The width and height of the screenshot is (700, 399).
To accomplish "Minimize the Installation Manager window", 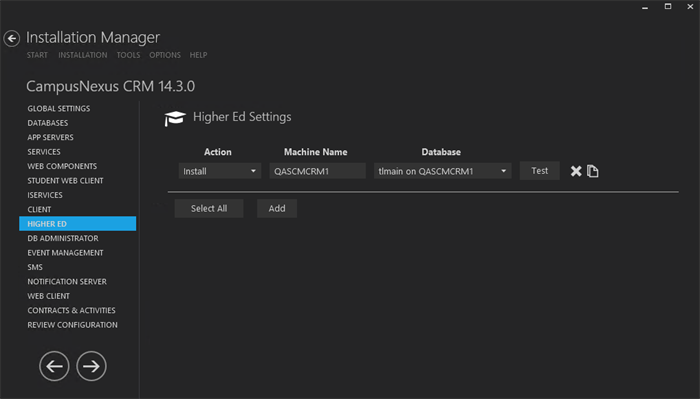I will 645,7.
